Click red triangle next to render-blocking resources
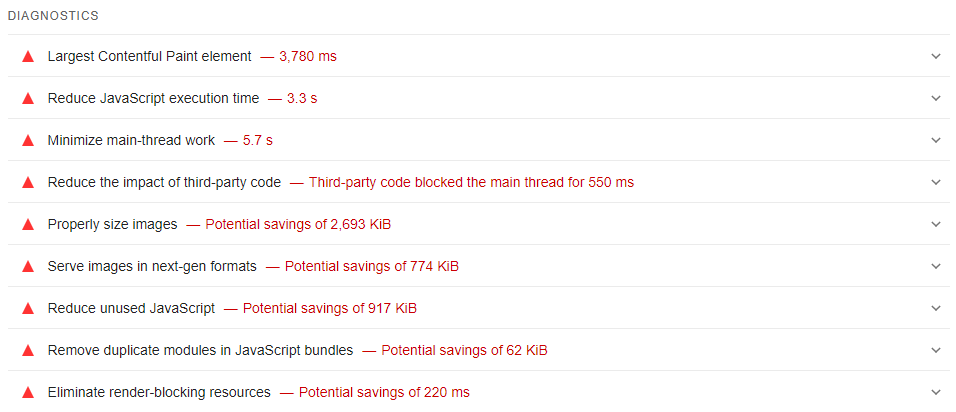 (x=28, y=392)
